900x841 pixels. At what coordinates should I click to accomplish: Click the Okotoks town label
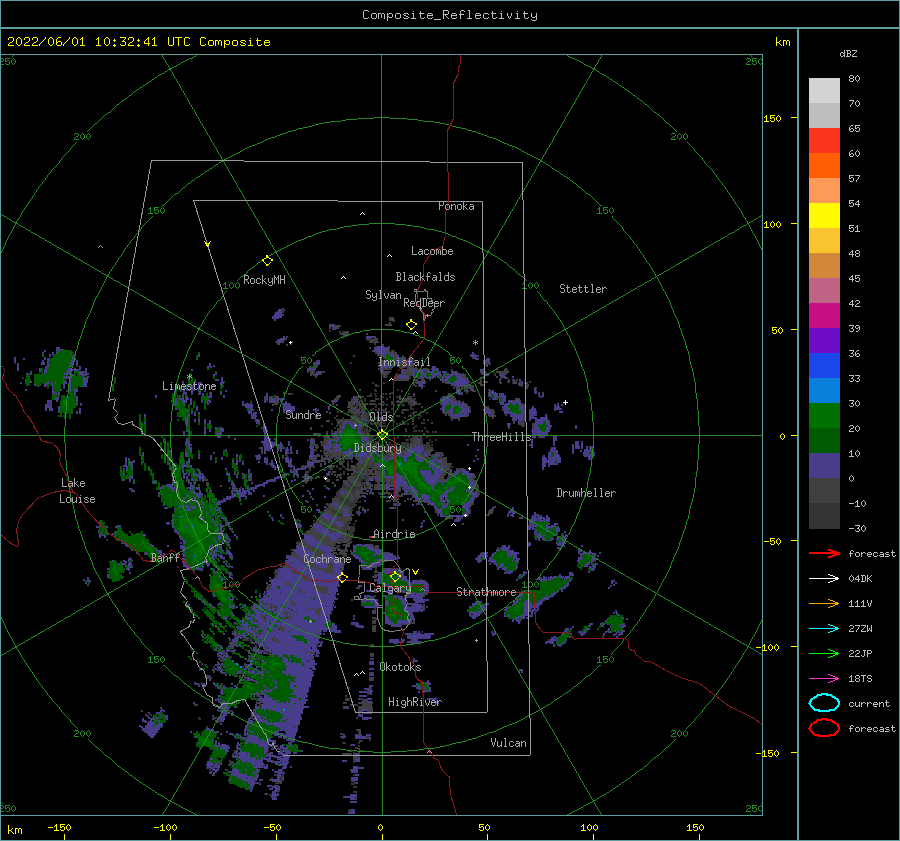click(x=400, y=667)
